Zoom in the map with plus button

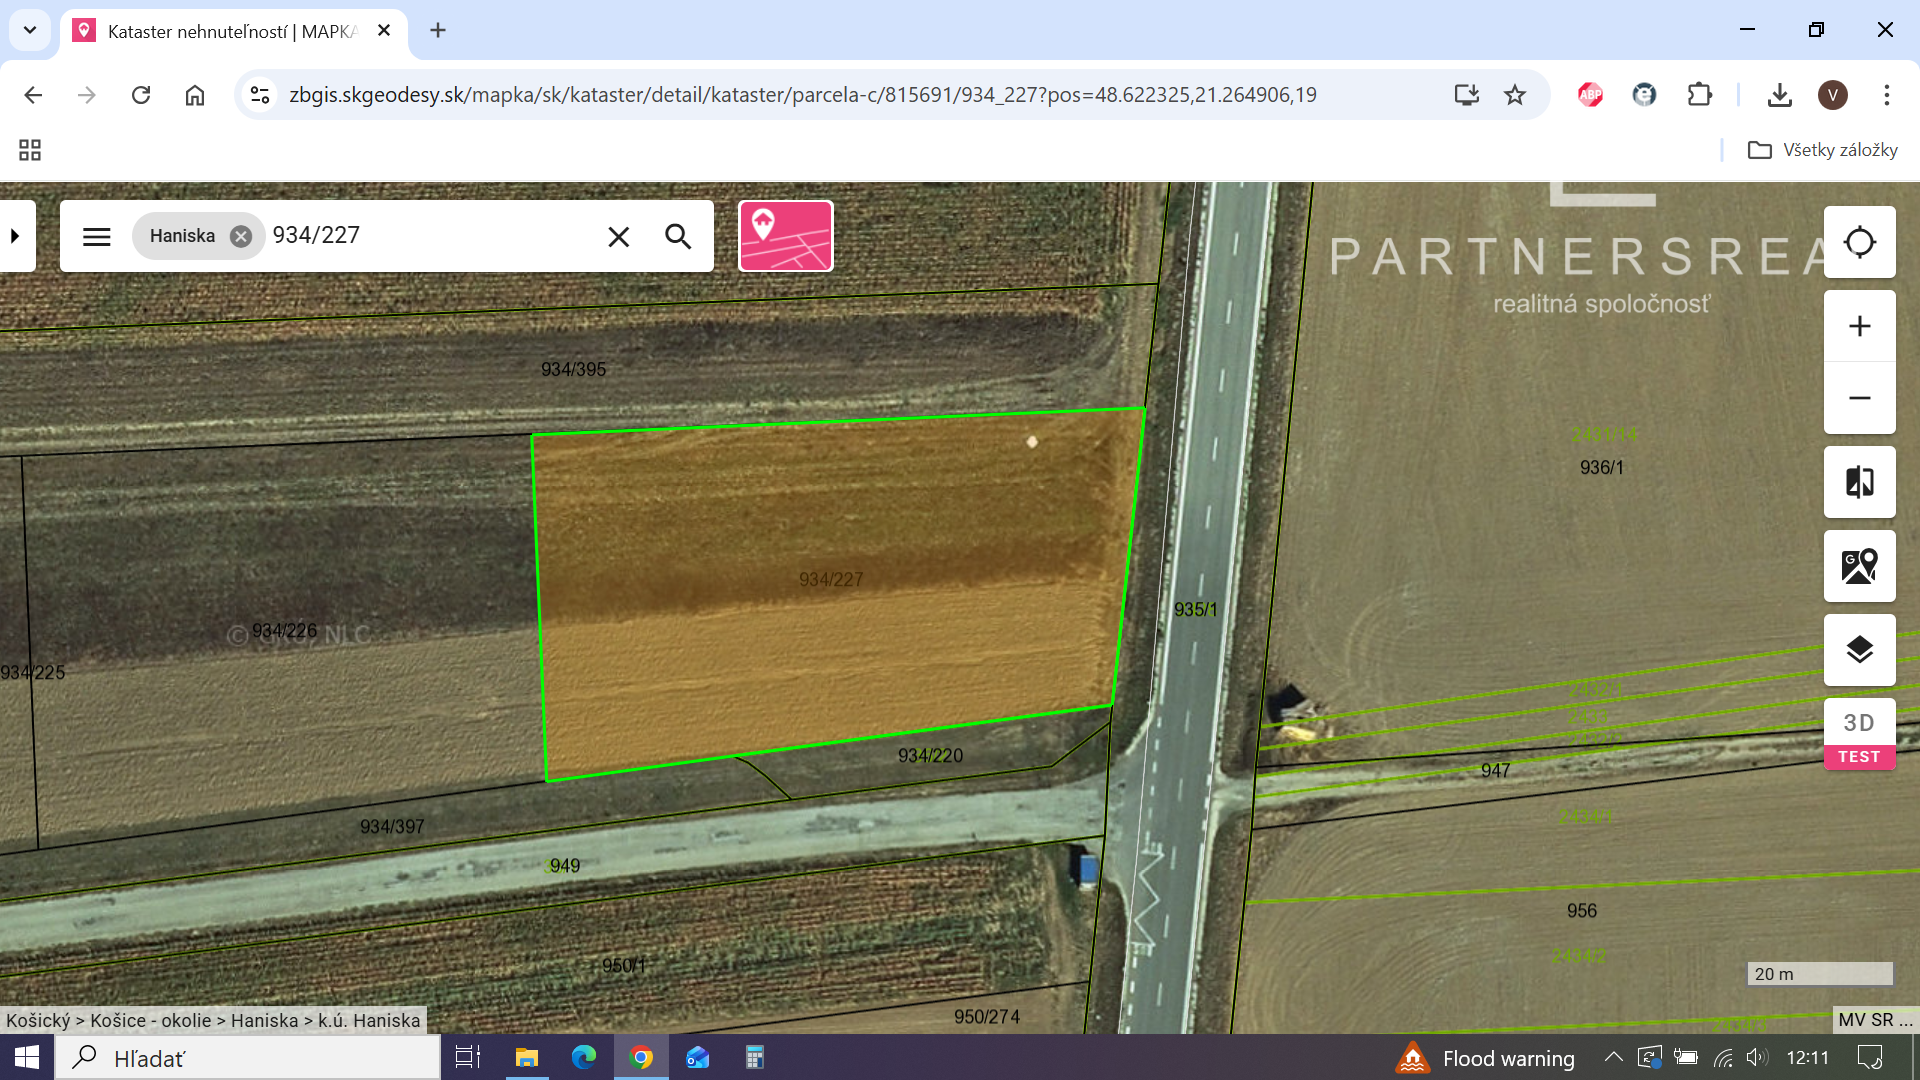click(1859, 326)
